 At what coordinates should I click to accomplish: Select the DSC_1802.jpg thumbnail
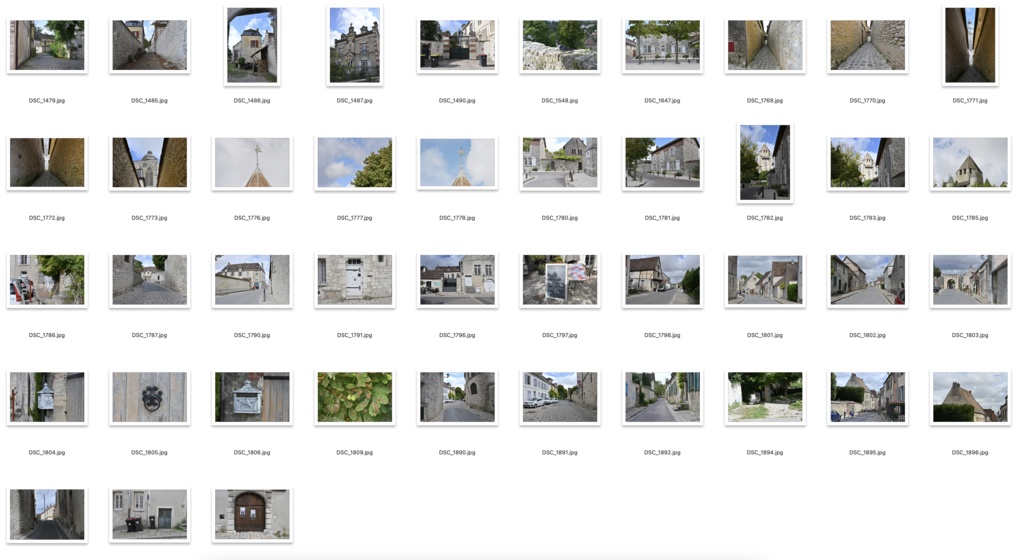[x=867, y=280]
